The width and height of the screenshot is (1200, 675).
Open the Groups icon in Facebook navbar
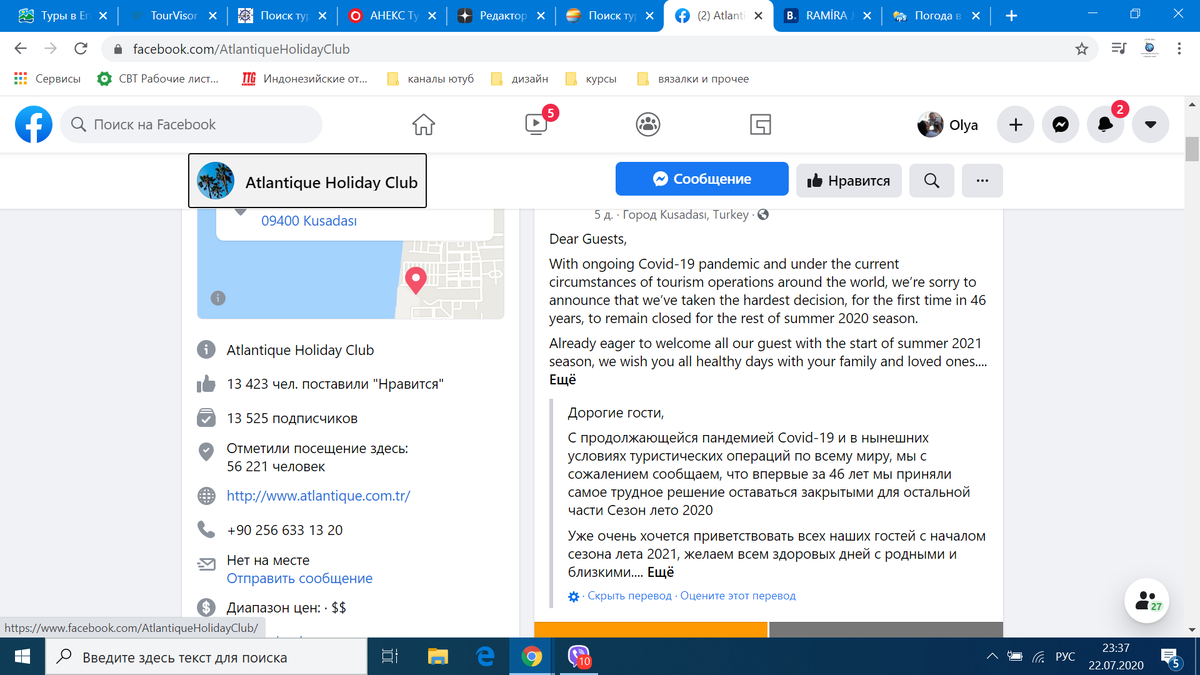648,124
